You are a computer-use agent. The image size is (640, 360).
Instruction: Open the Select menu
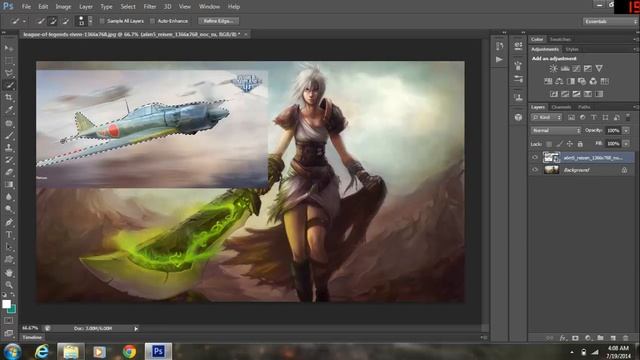128,7
